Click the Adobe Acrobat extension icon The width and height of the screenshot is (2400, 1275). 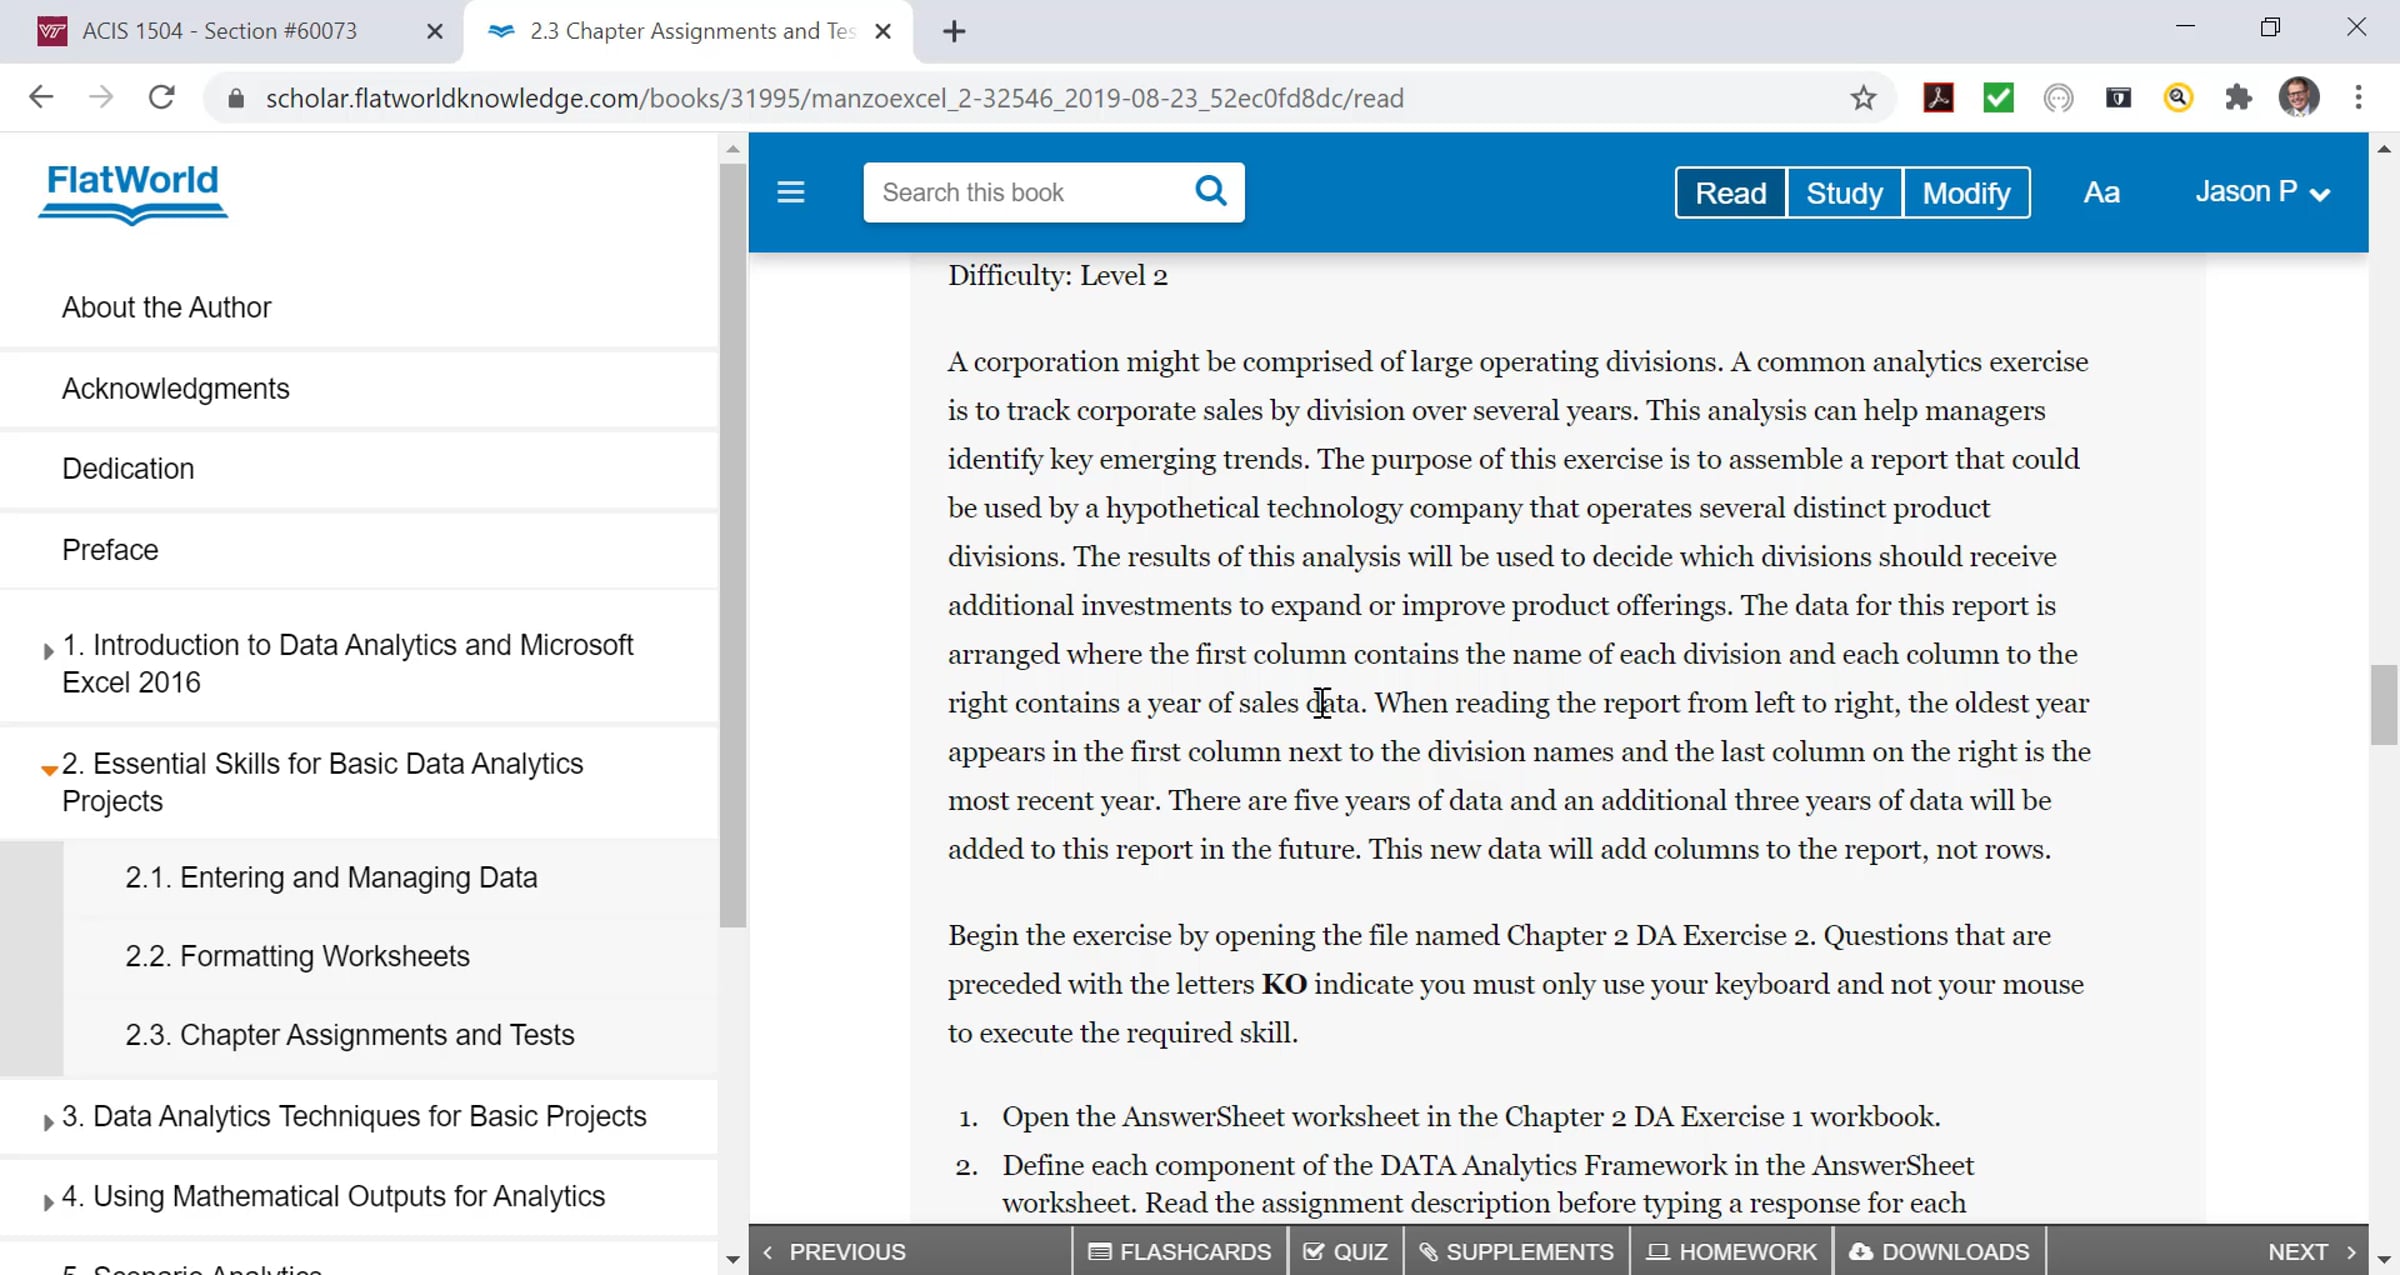(1938, 98)
